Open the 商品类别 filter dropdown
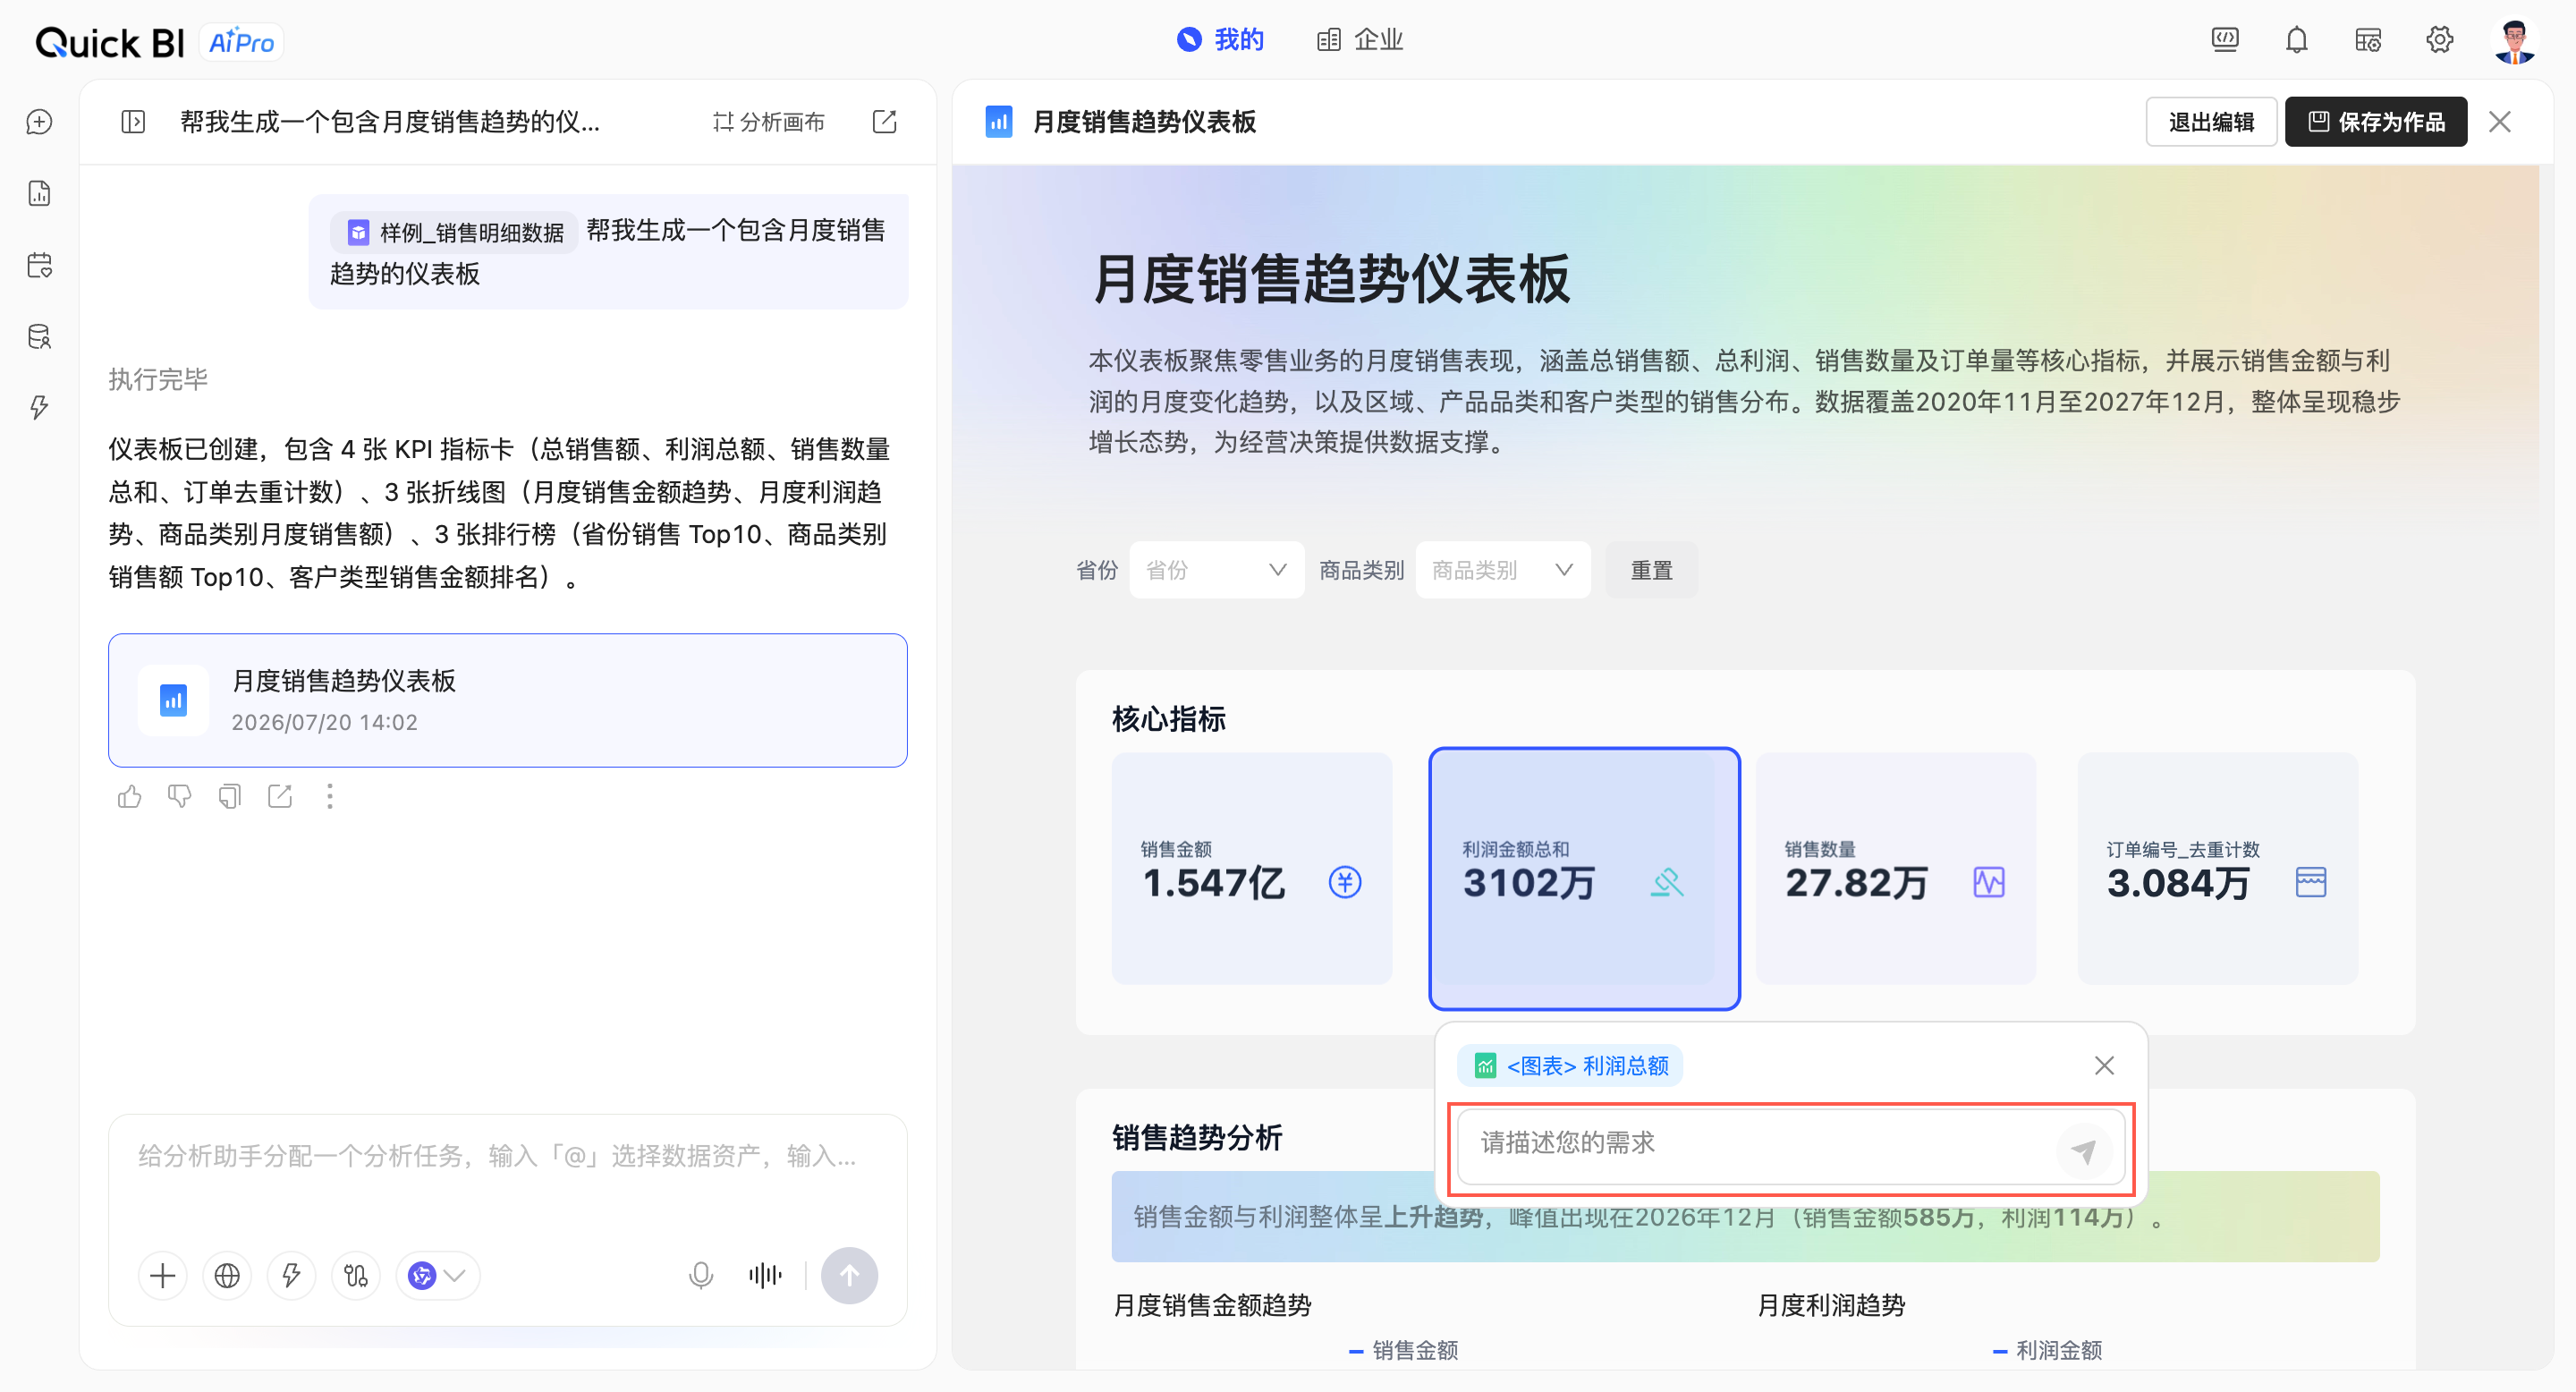This screenshot has height=1392, width=2576. [1502, 570]
